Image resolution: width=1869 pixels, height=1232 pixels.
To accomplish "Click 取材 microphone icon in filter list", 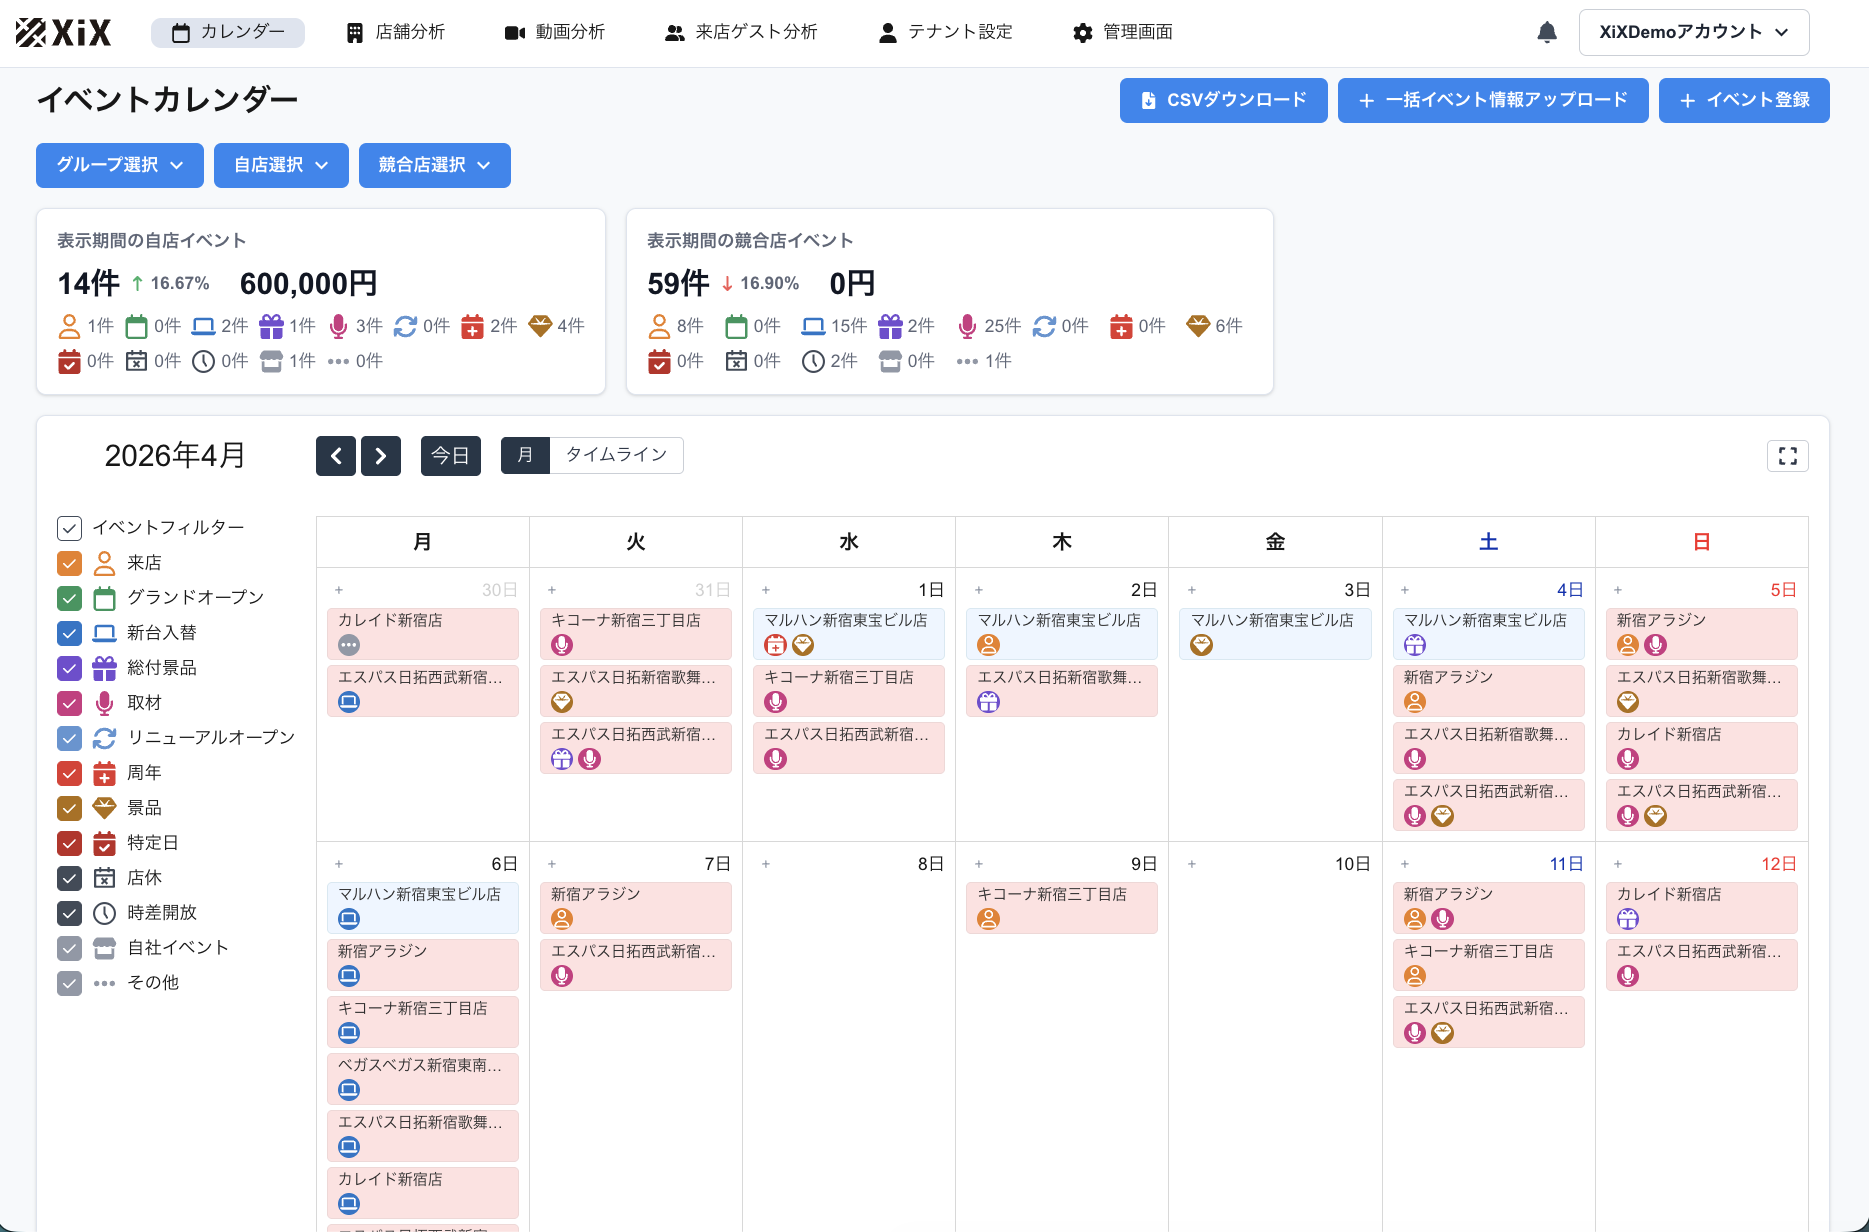I will tap(104, 703).
